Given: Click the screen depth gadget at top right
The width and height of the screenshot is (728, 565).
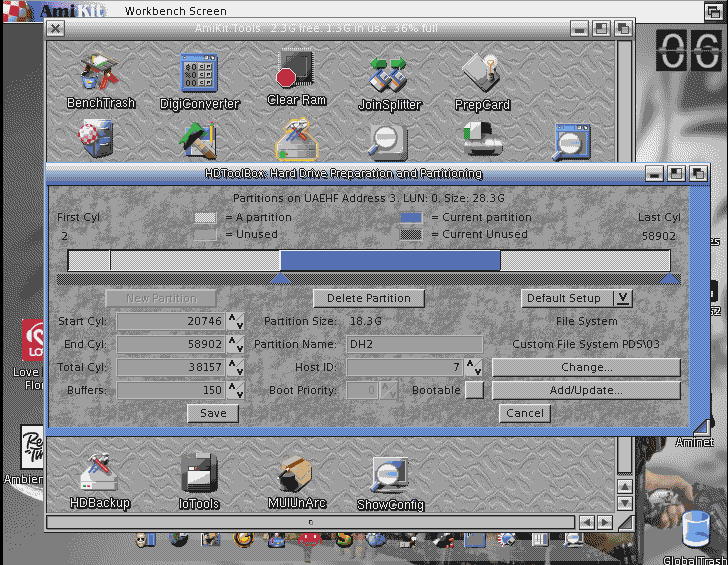Looking at the screenshot, I should click(x=714, y=11).
